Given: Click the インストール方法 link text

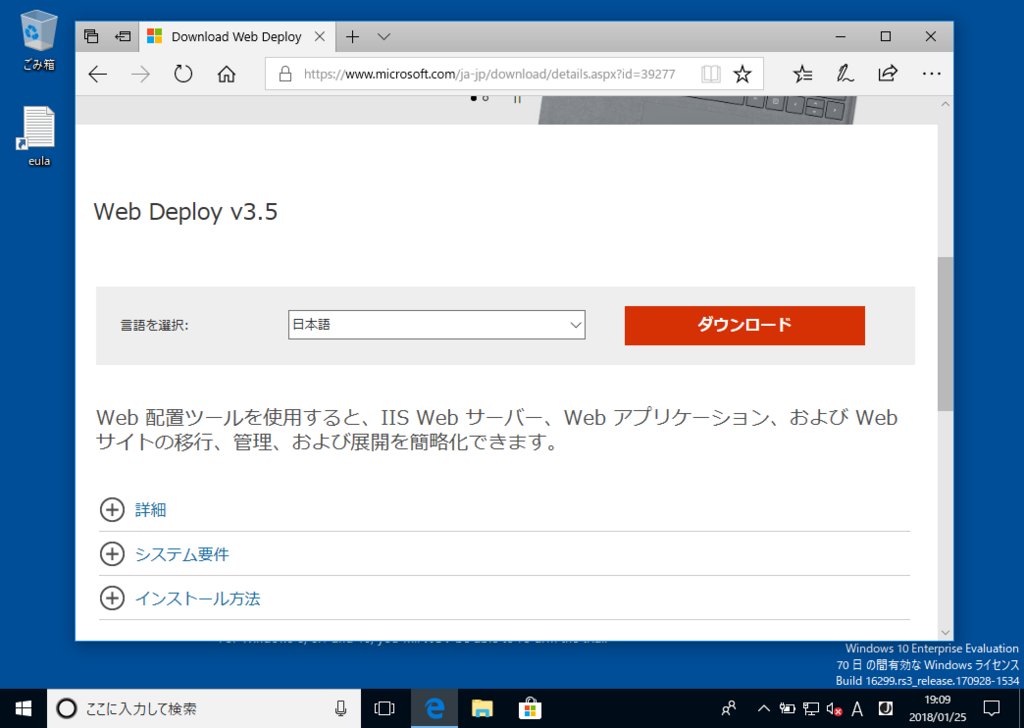Looking at the screenshot, I should pyautogui.click(x=197, y=598).
